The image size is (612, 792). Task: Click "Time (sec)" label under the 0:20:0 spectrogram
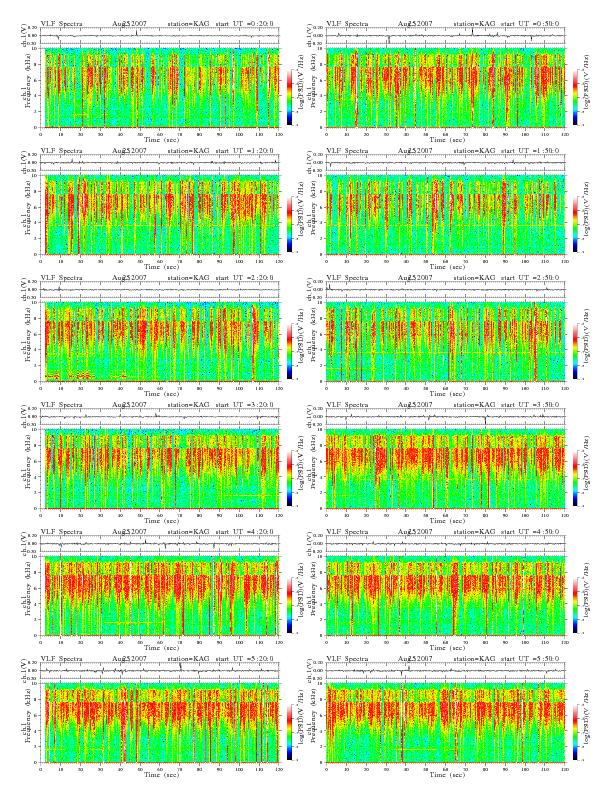coord(162,139)
